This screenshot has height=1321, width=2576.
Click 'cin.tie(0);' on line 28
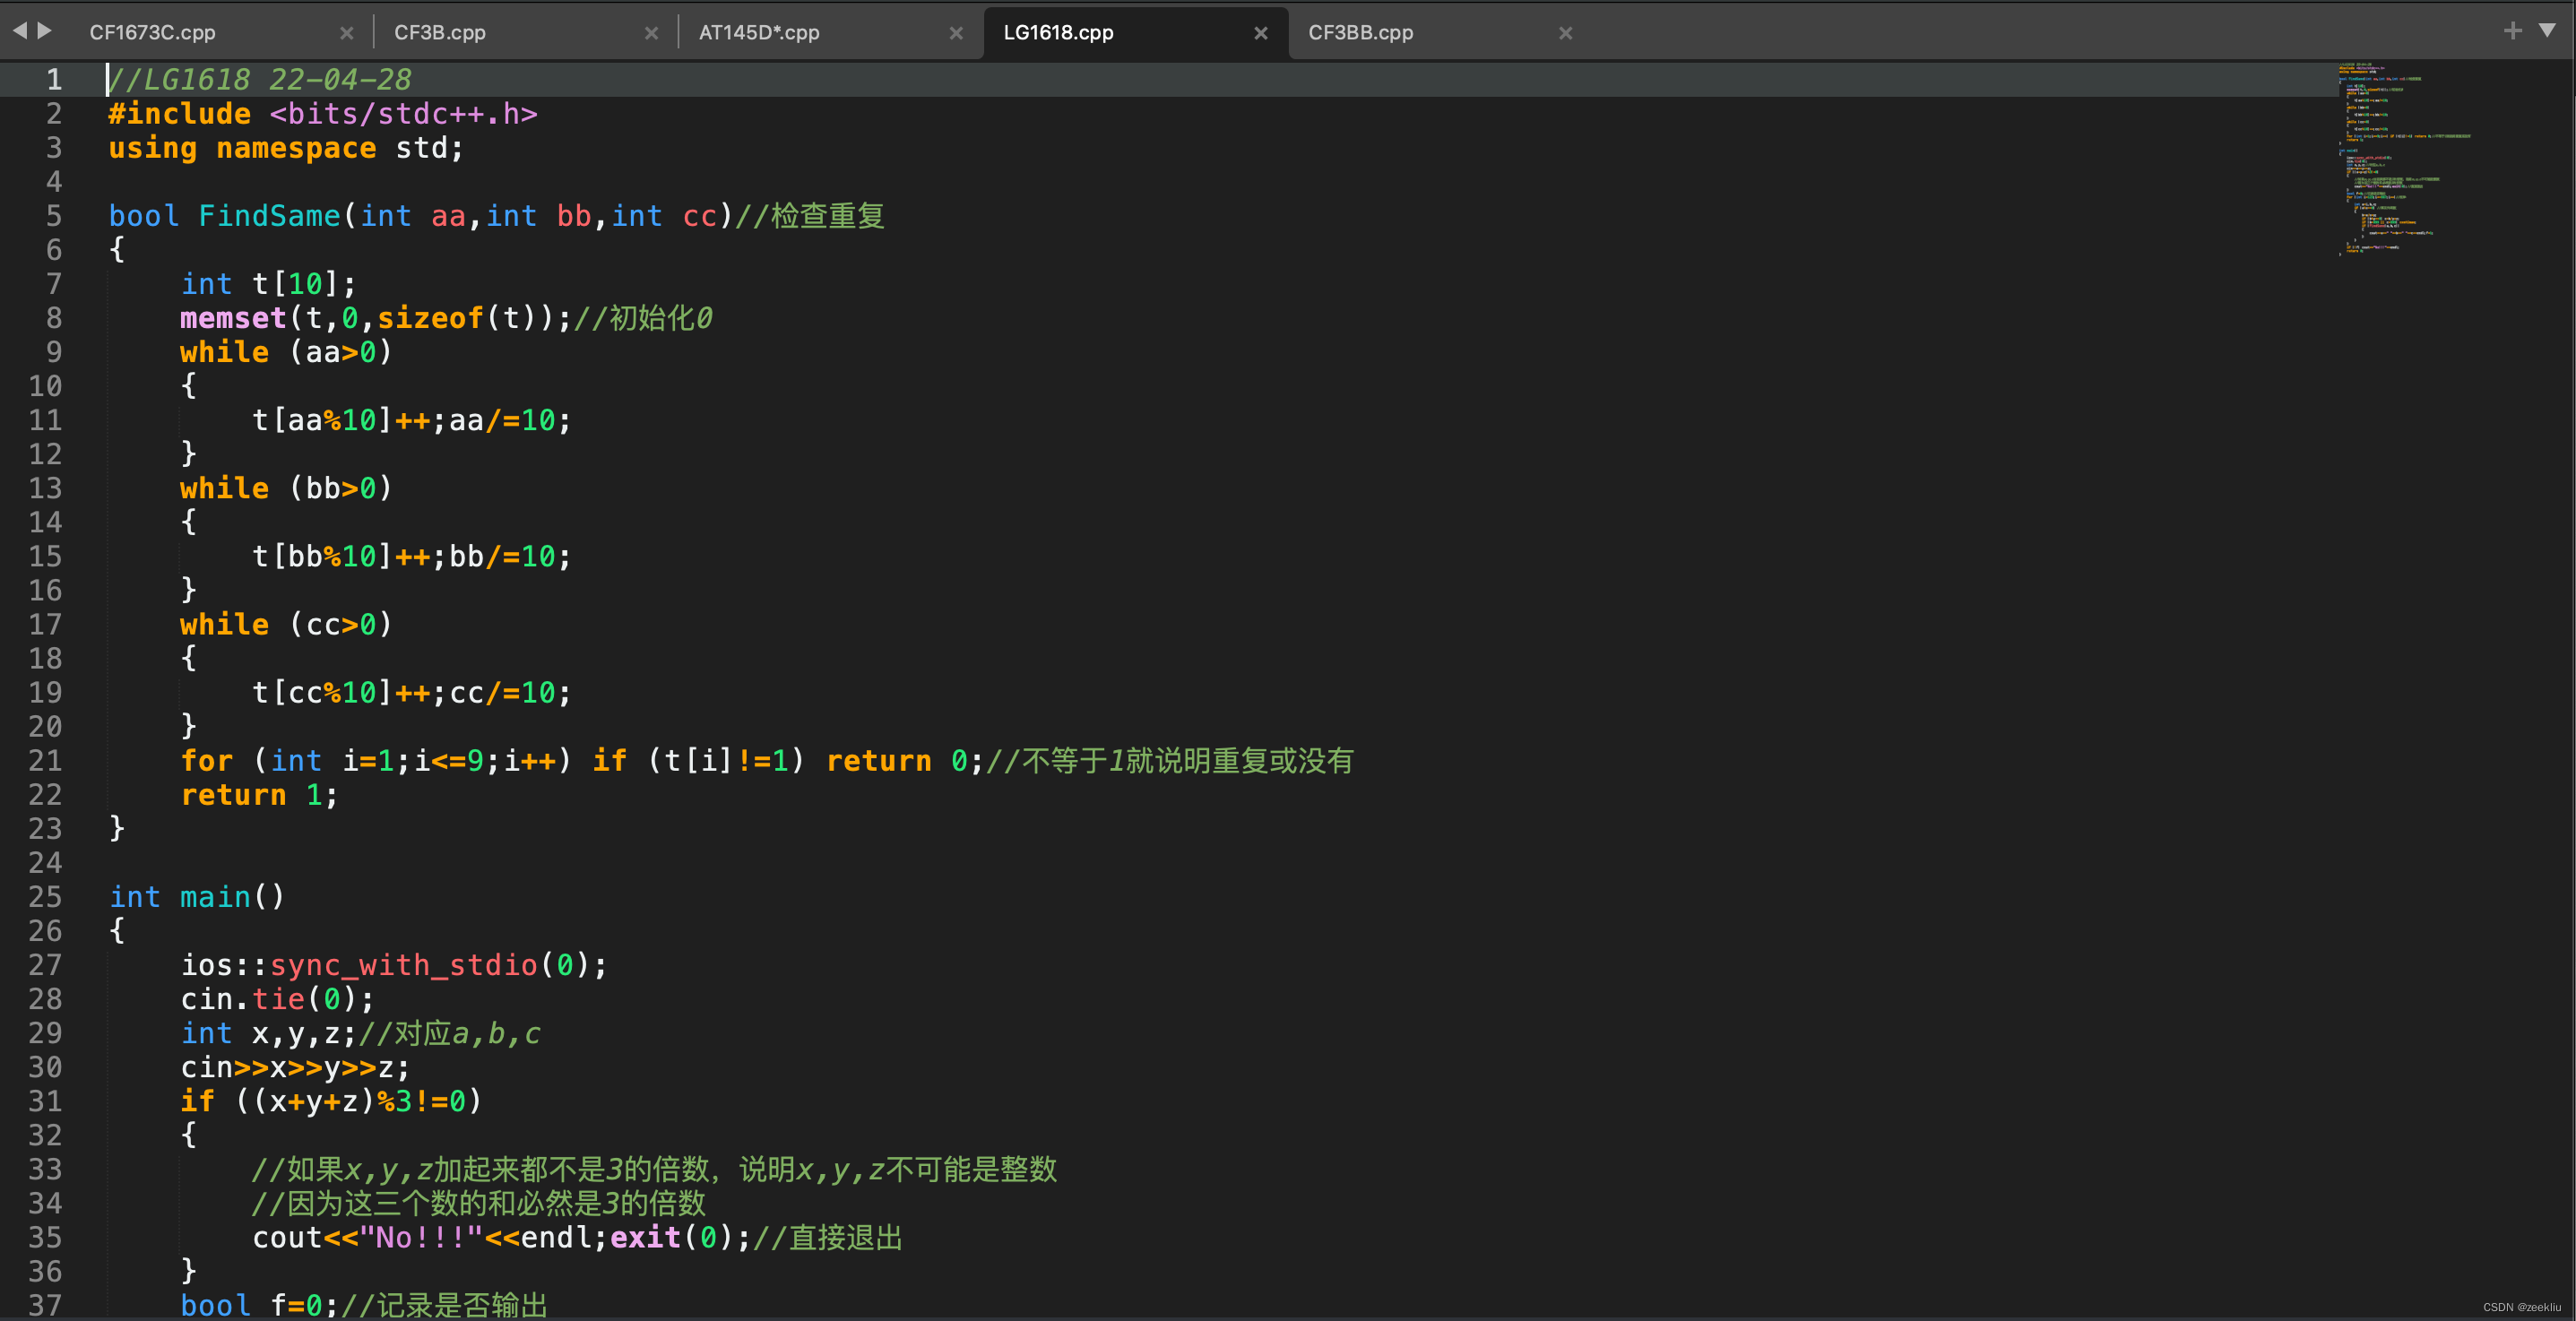coord(278,999)
